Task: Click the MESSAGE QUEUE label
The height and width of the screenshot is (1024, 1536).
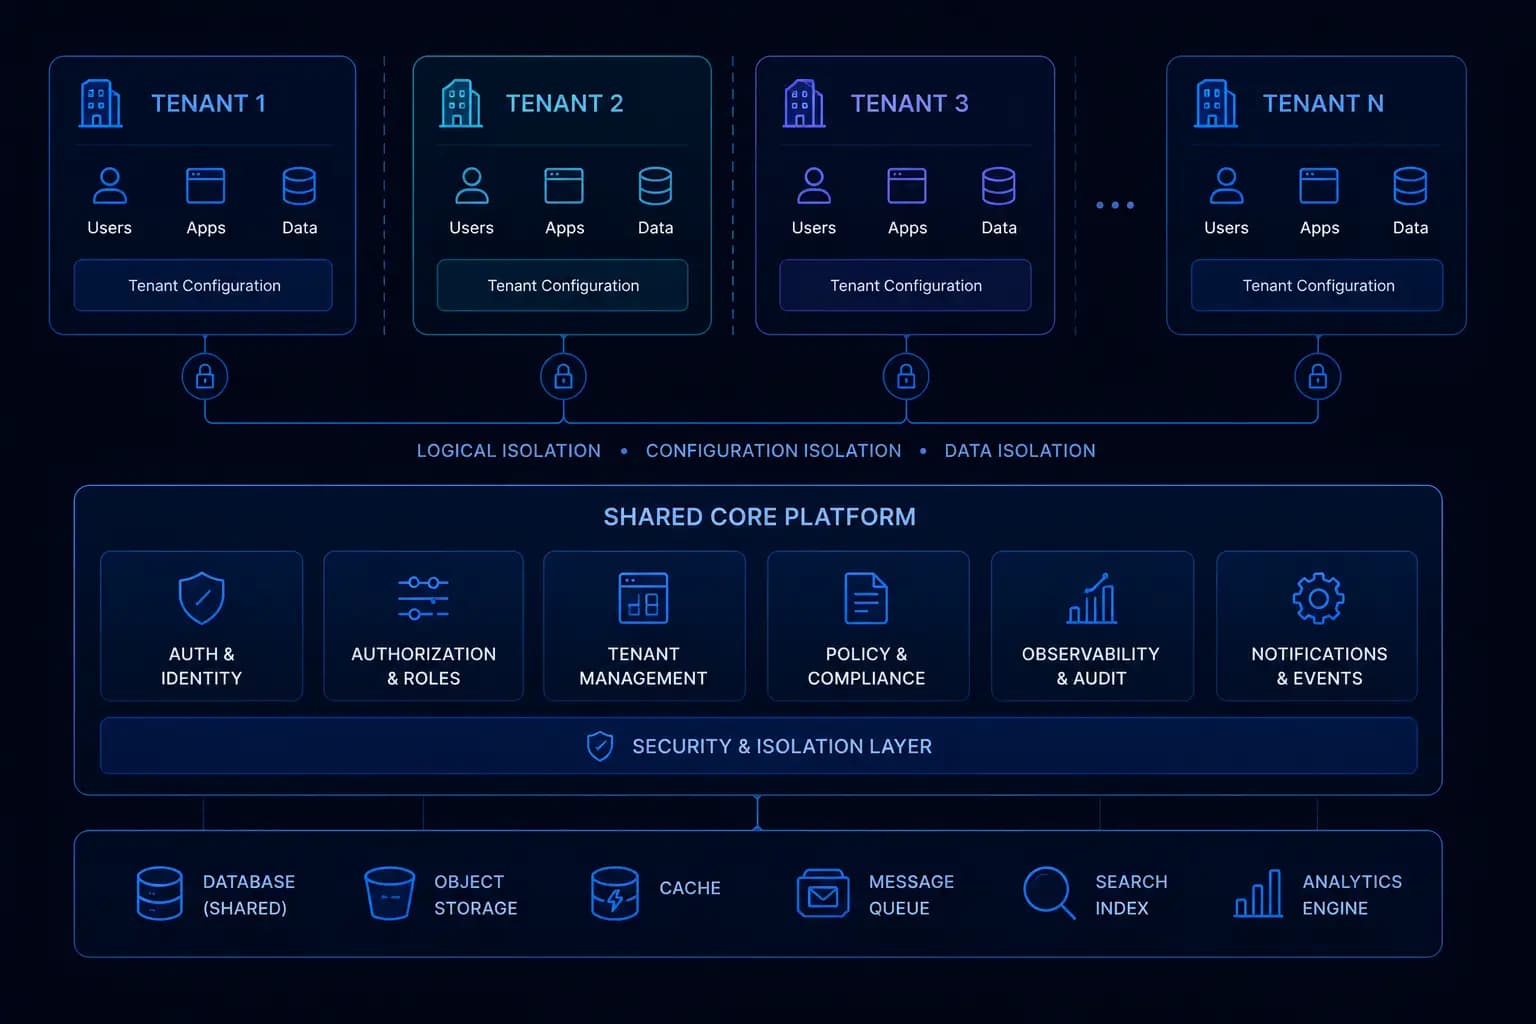Action: pyautogui.click(x=911, y=895)
